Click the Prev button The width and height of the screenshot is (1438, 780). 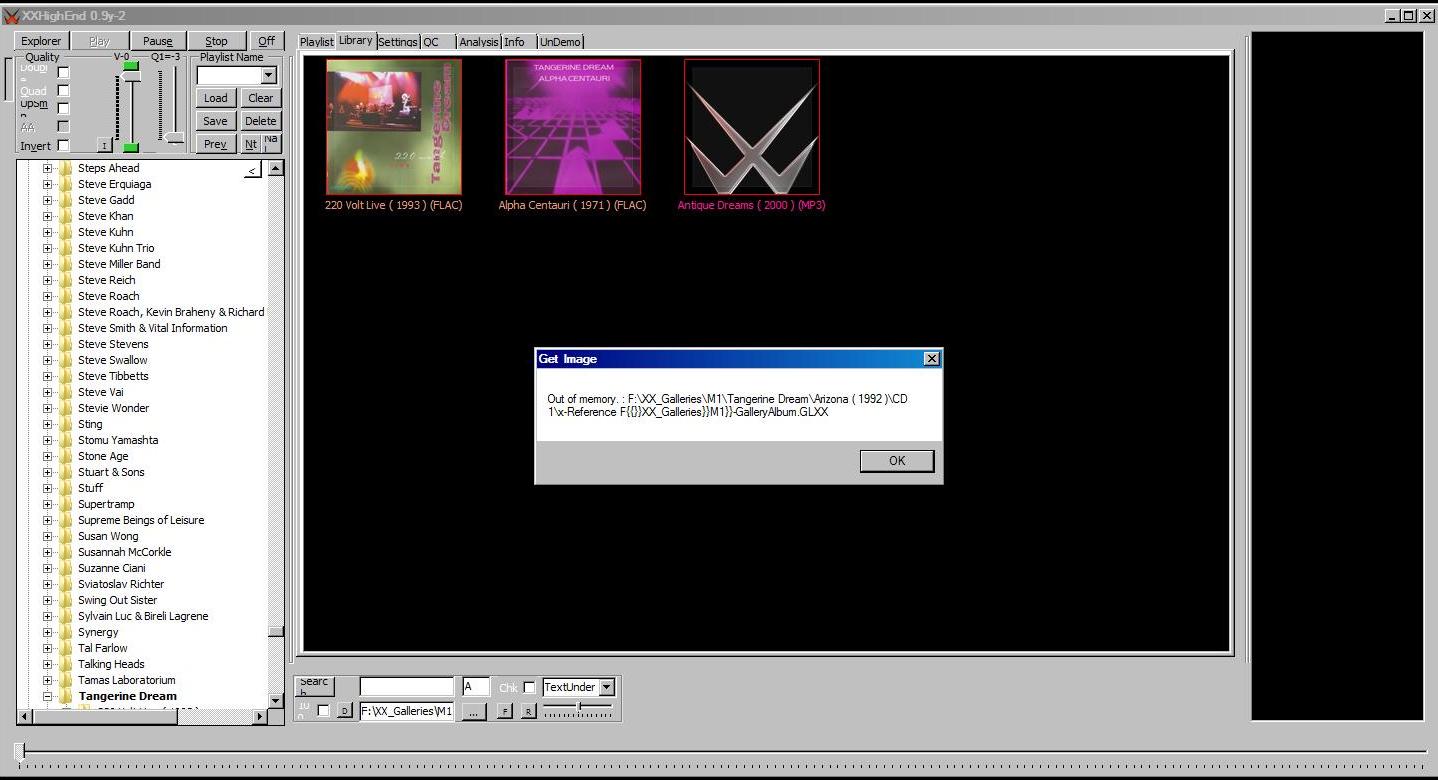(x=216, y=144)
